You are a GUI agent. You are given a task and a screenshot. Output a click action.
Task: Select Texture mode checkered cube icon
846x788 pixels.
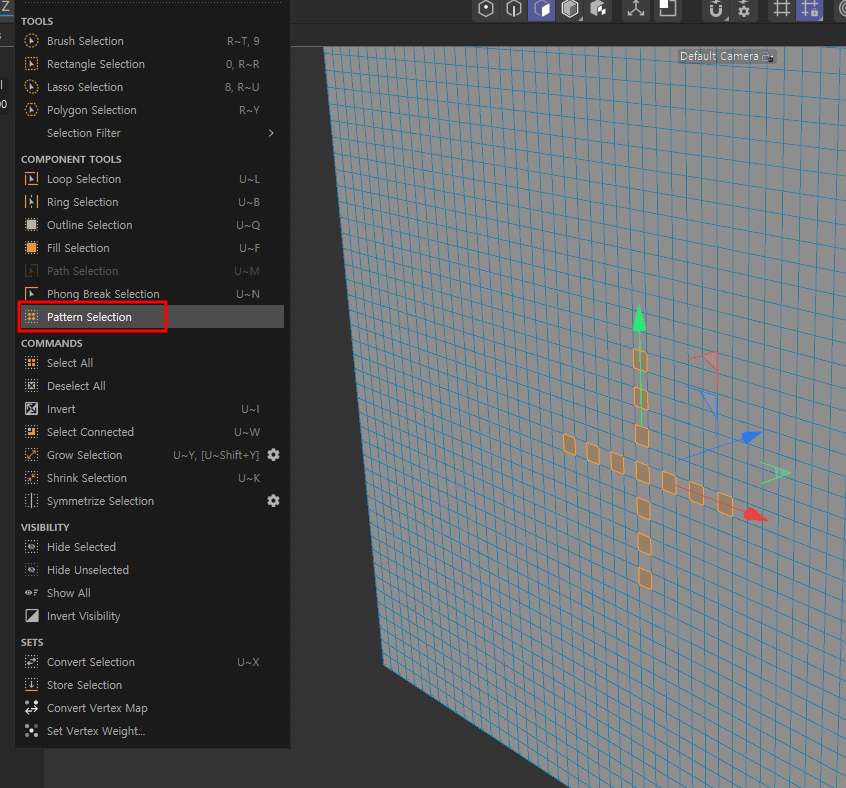pos(598,9)
